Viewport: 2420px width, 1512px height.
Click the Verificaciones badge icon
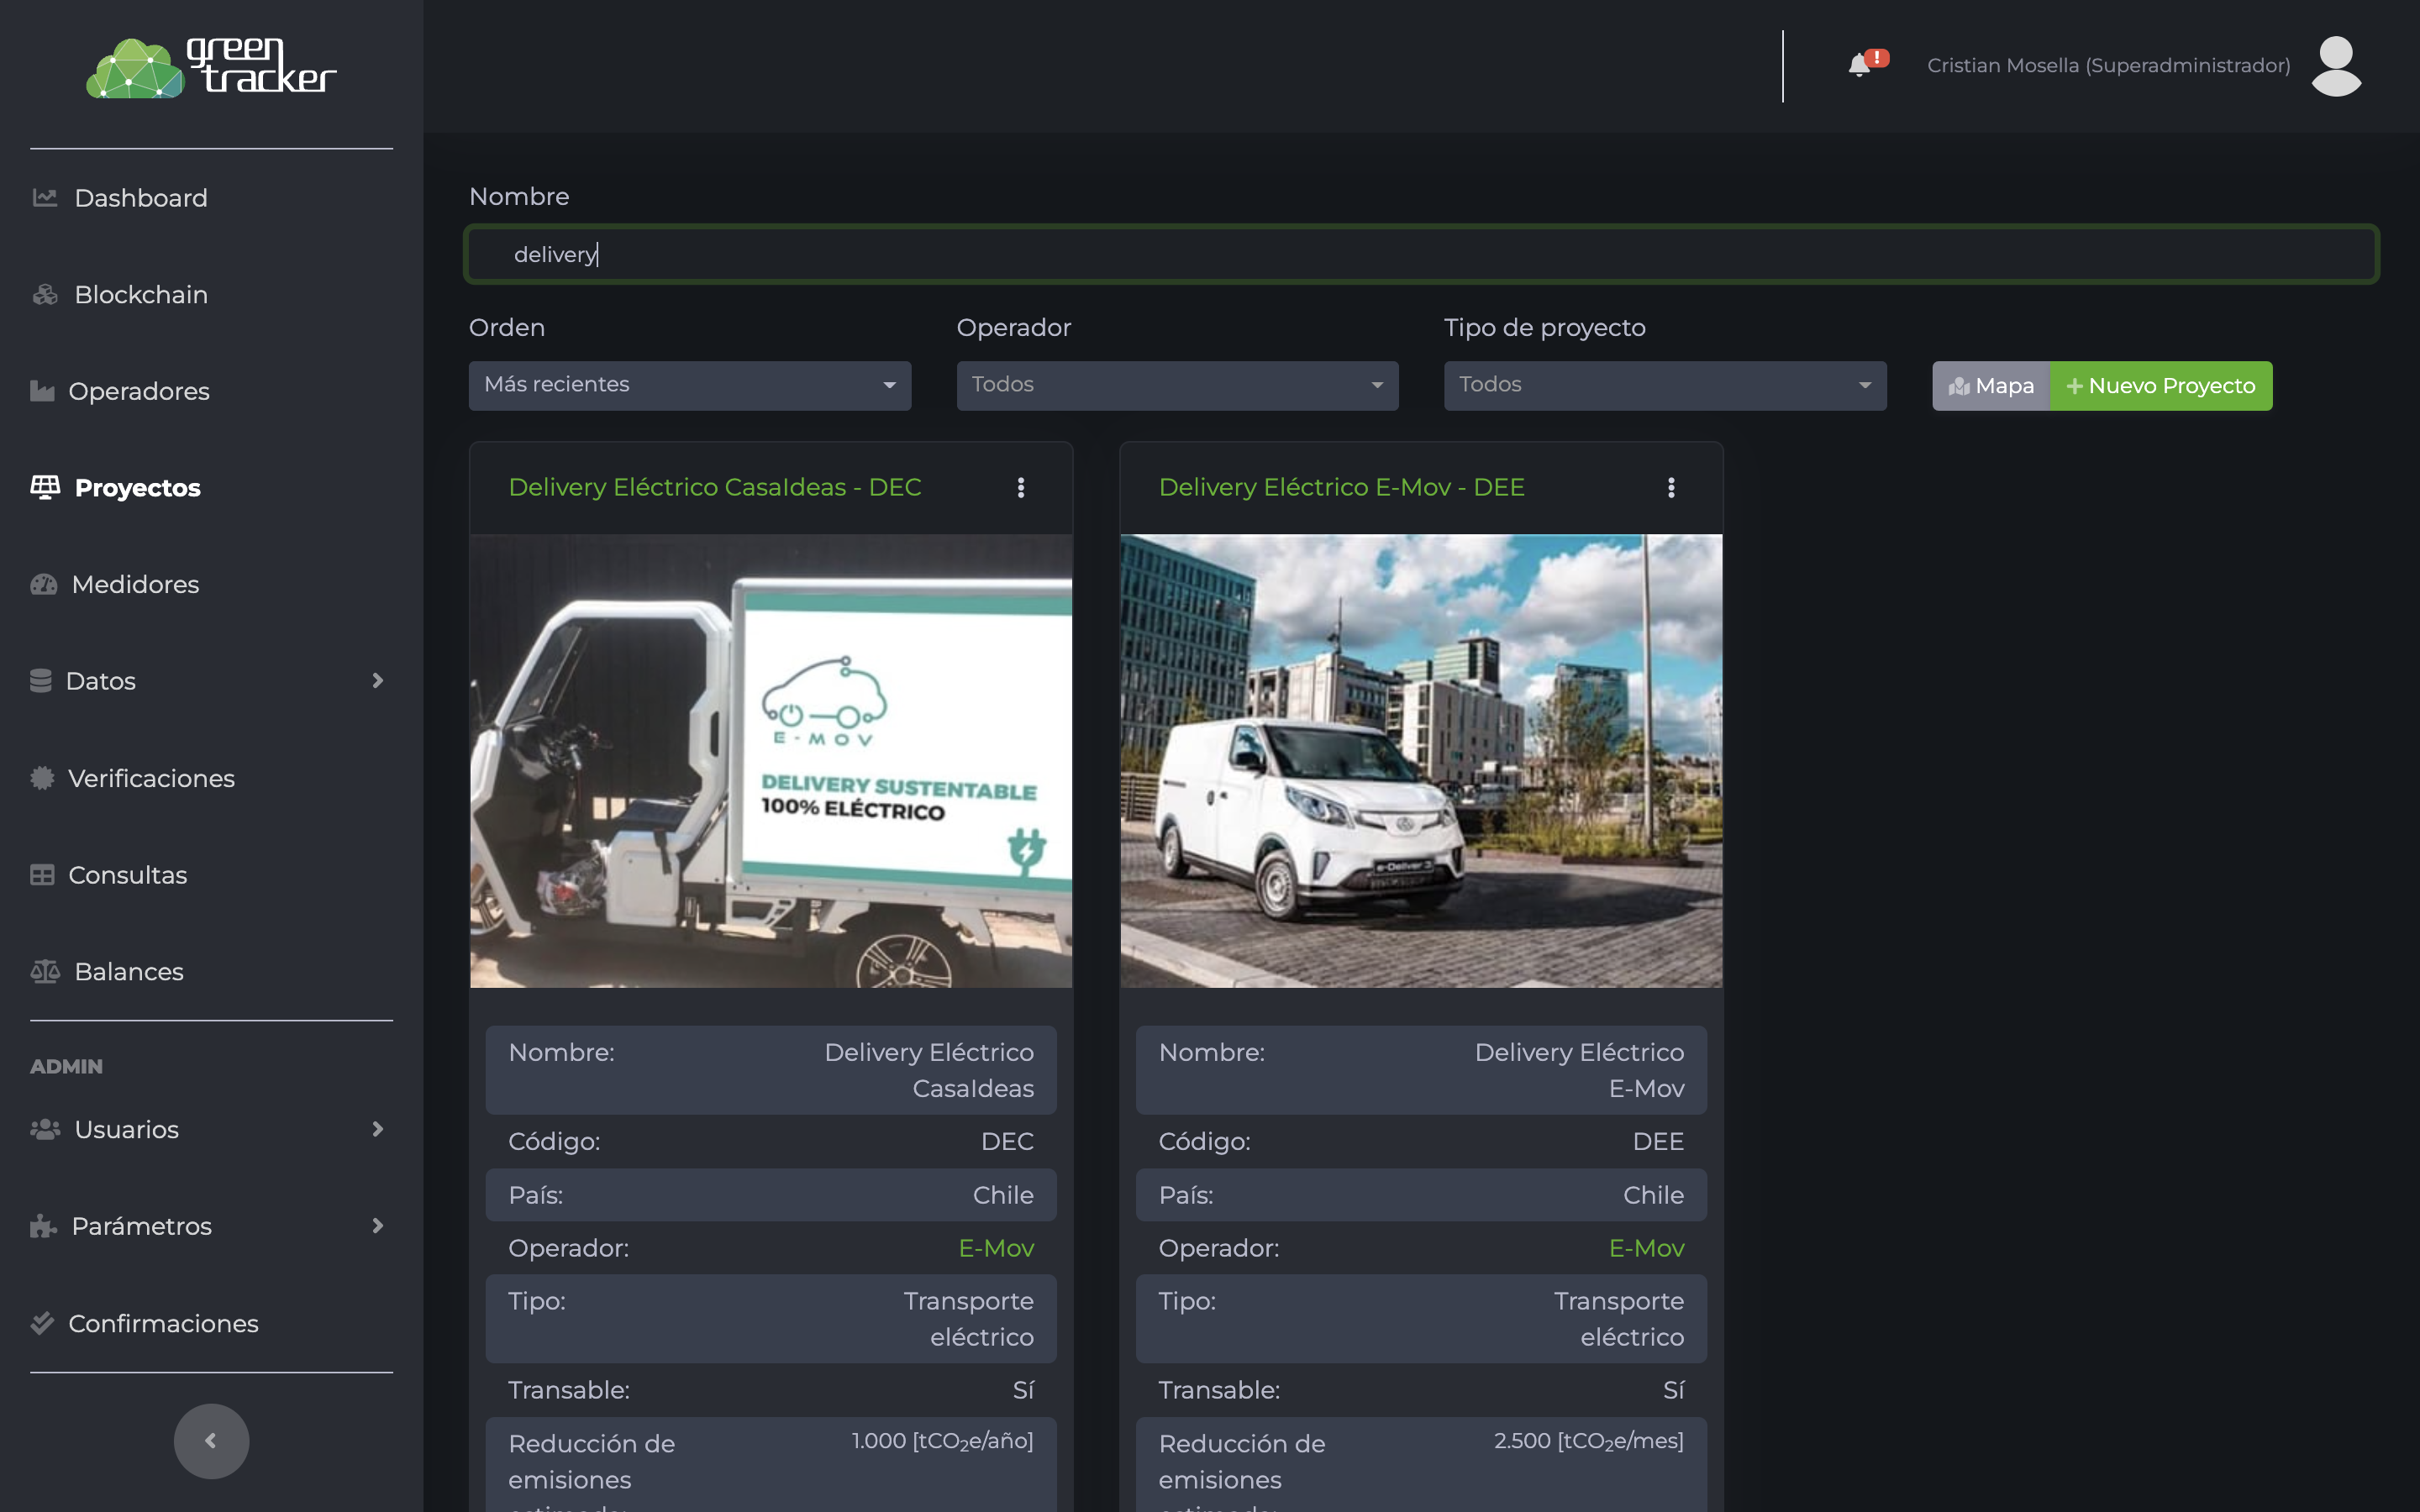click(42, 778)
